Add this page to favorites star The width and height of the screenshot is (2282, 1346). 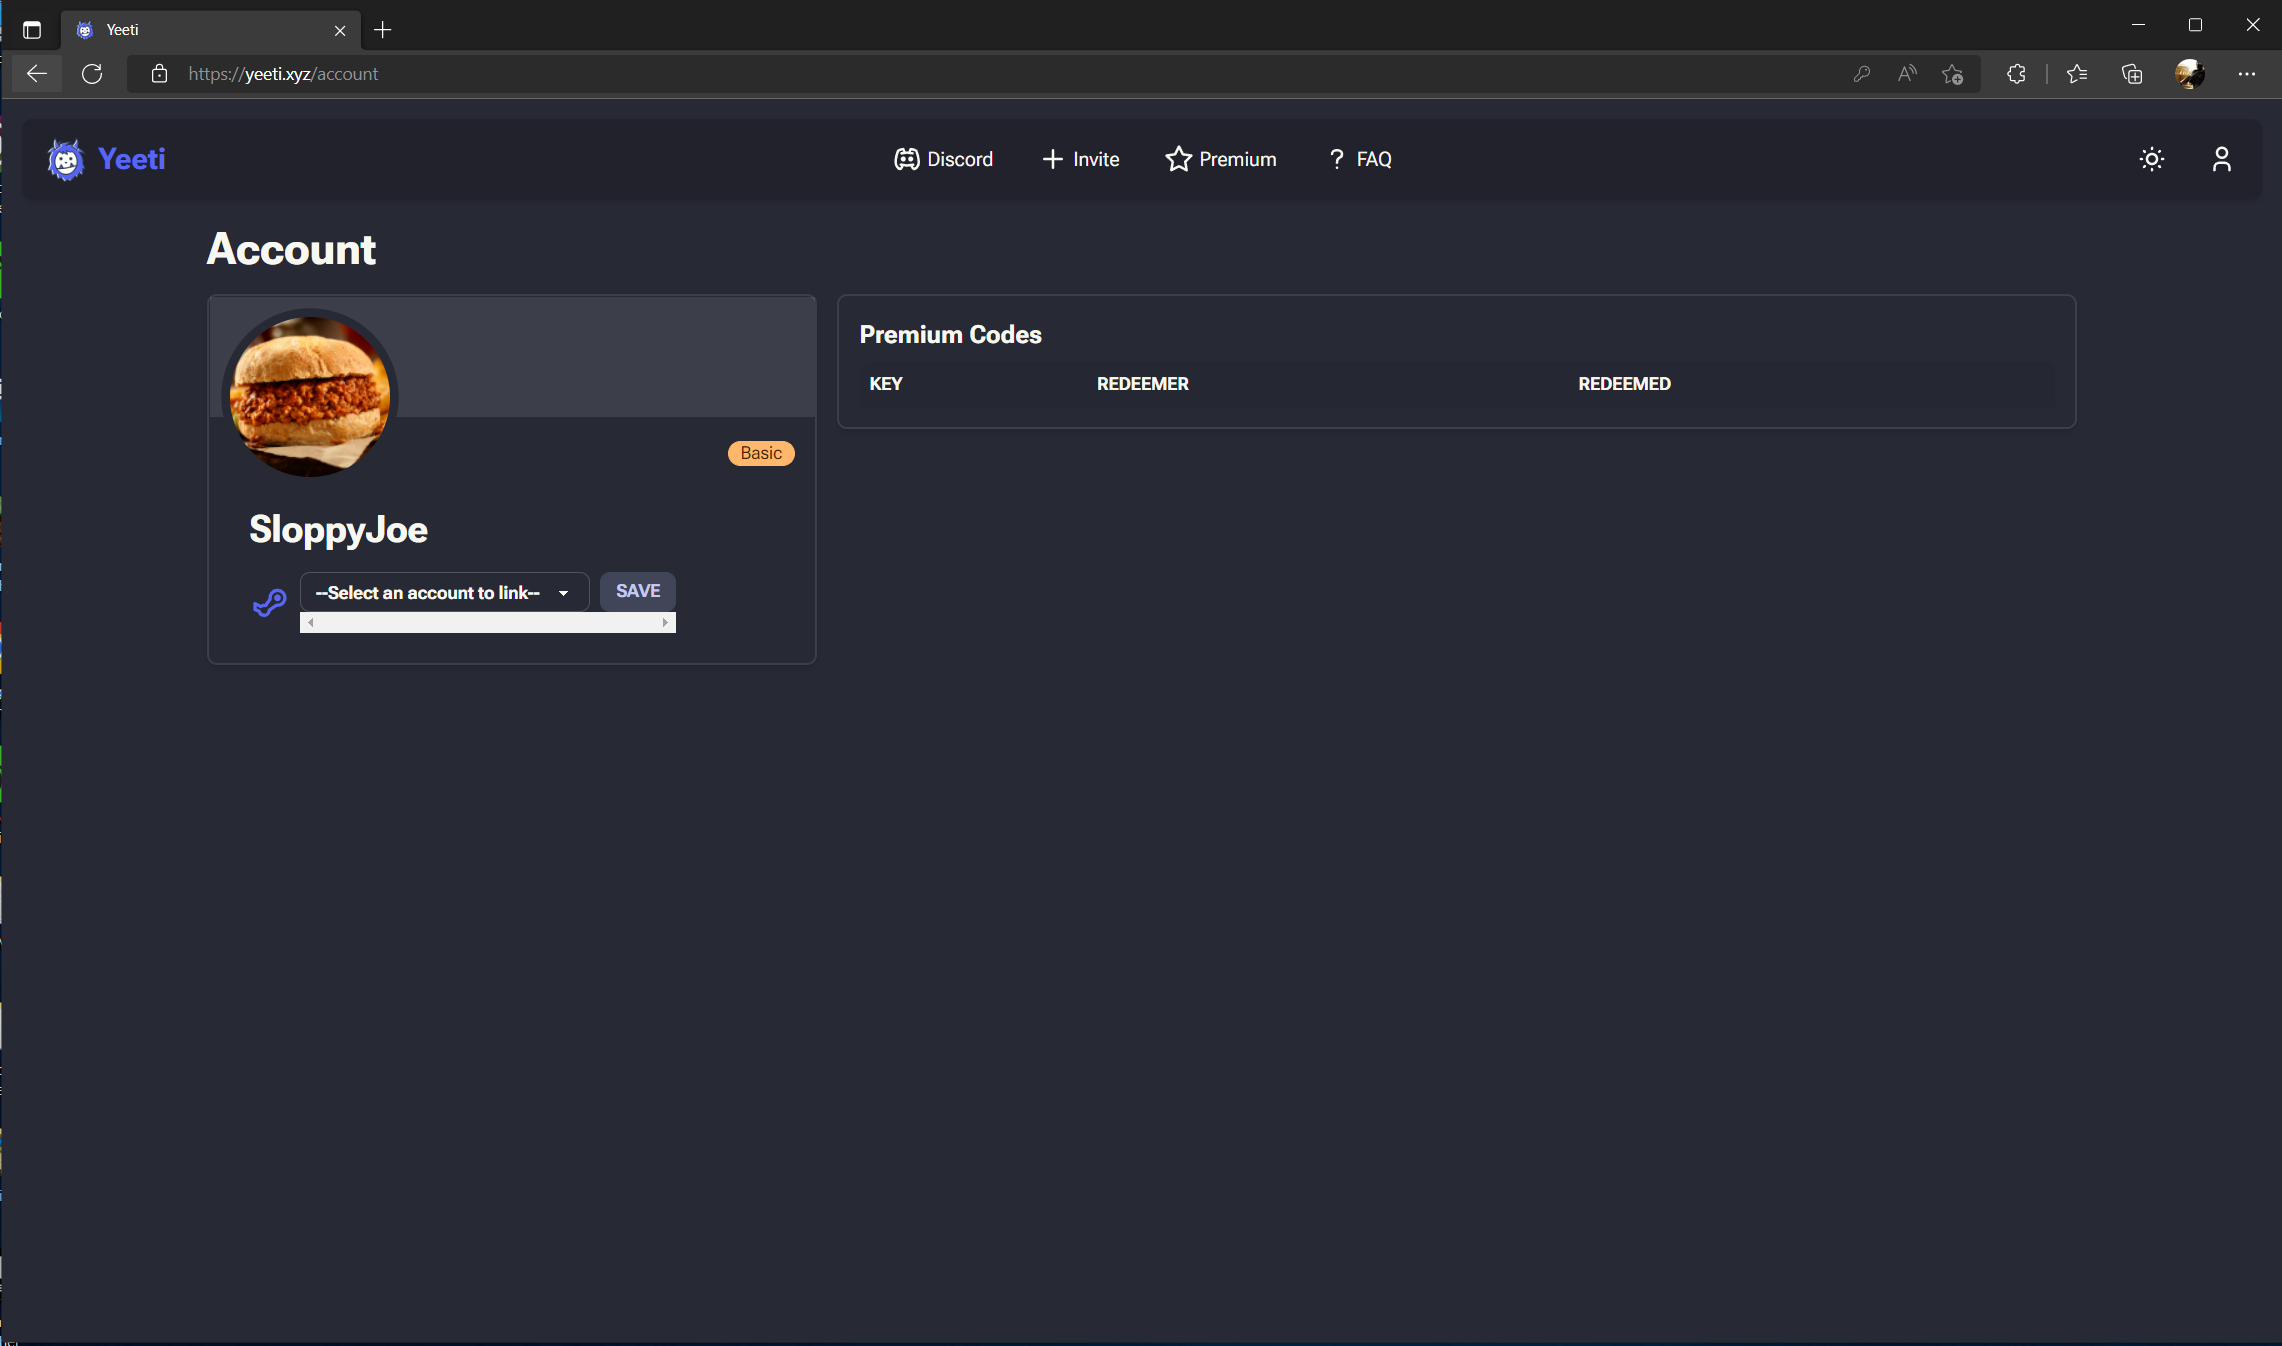pyautogui.click(x=1952, y=74)
